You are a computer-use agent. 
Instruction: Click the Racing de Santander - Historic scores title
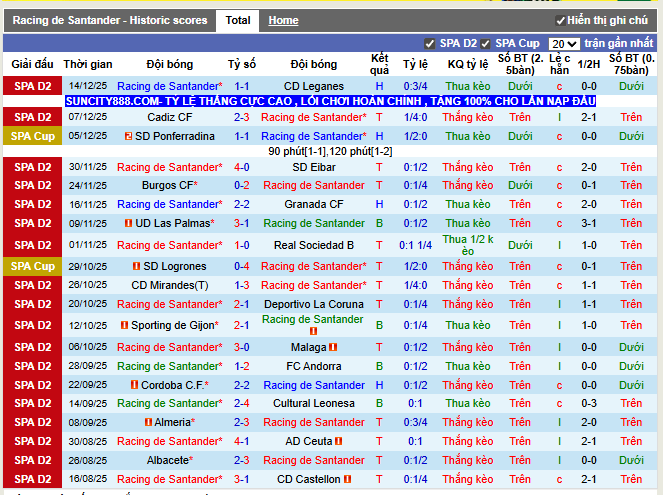[x=110, y=20]
